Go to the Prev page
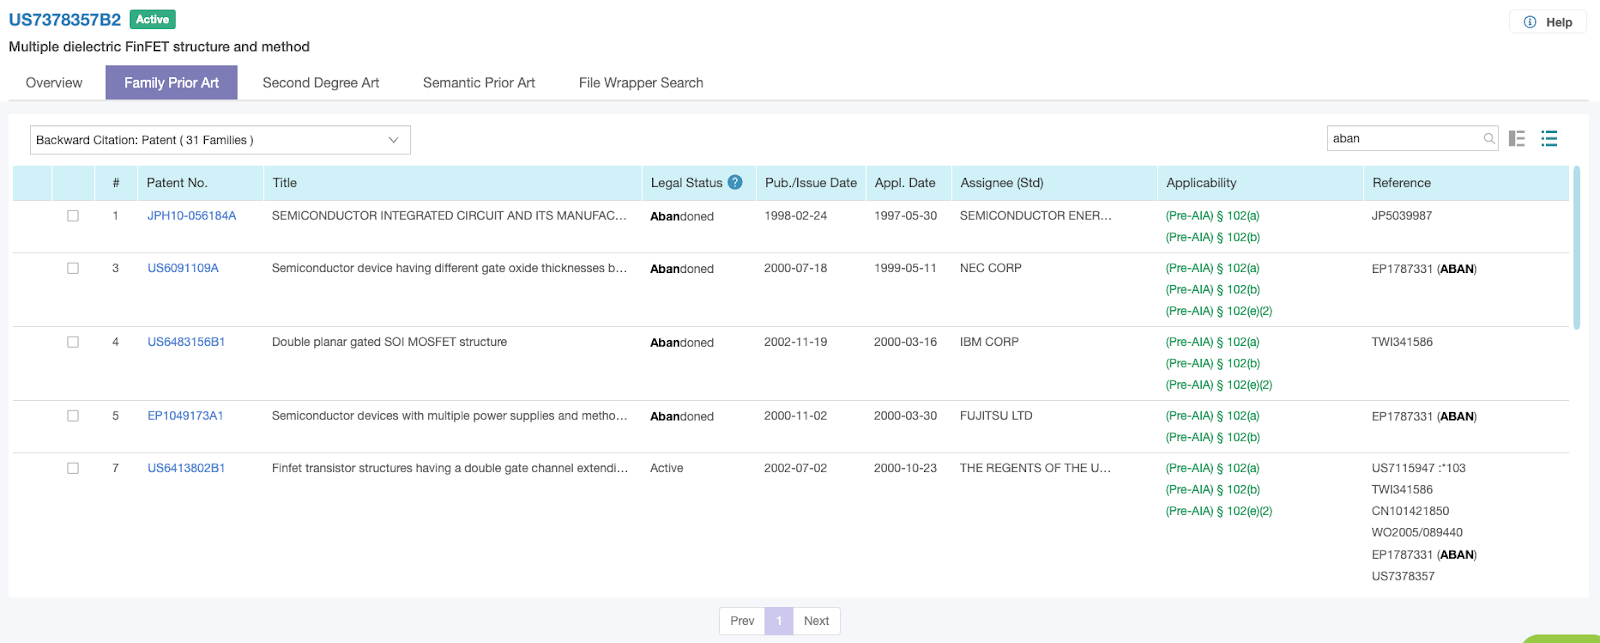This screenshot has width=1600, height=643. point(742,621)
